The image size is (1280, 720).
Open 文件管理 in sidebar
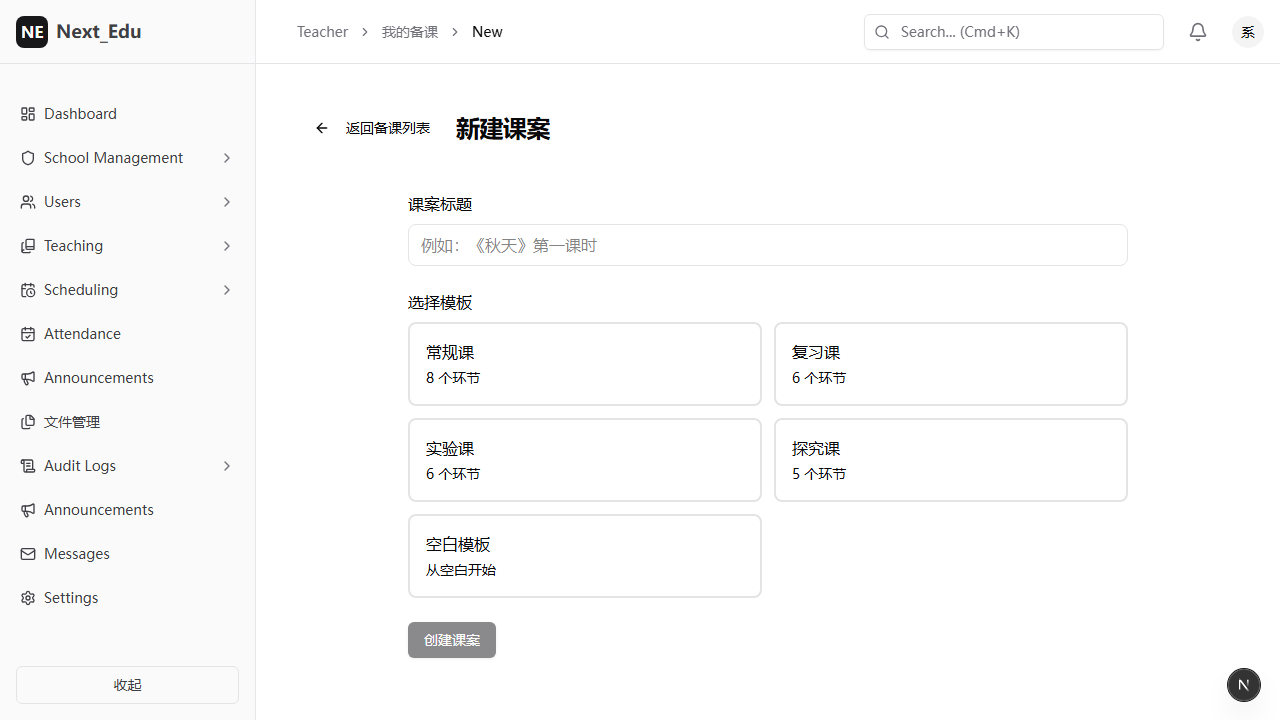point(127,422)
